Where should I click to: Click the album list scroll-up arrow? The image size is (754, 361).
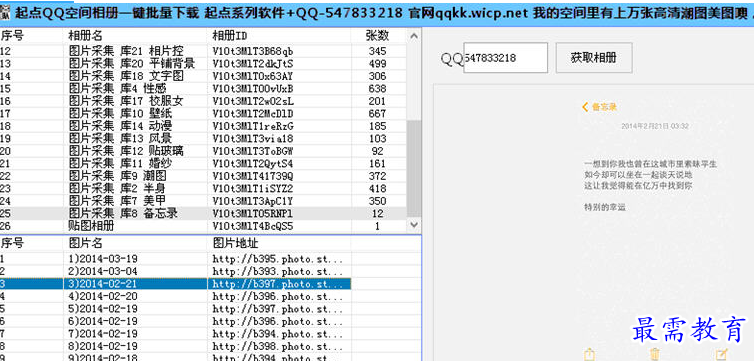point(414,36)
